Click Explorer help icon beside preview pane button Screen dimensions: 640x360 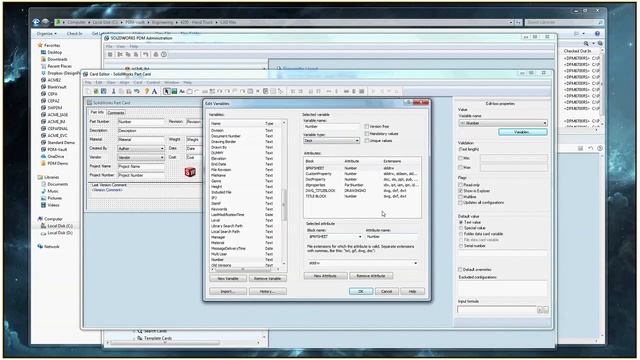point(597,33)
